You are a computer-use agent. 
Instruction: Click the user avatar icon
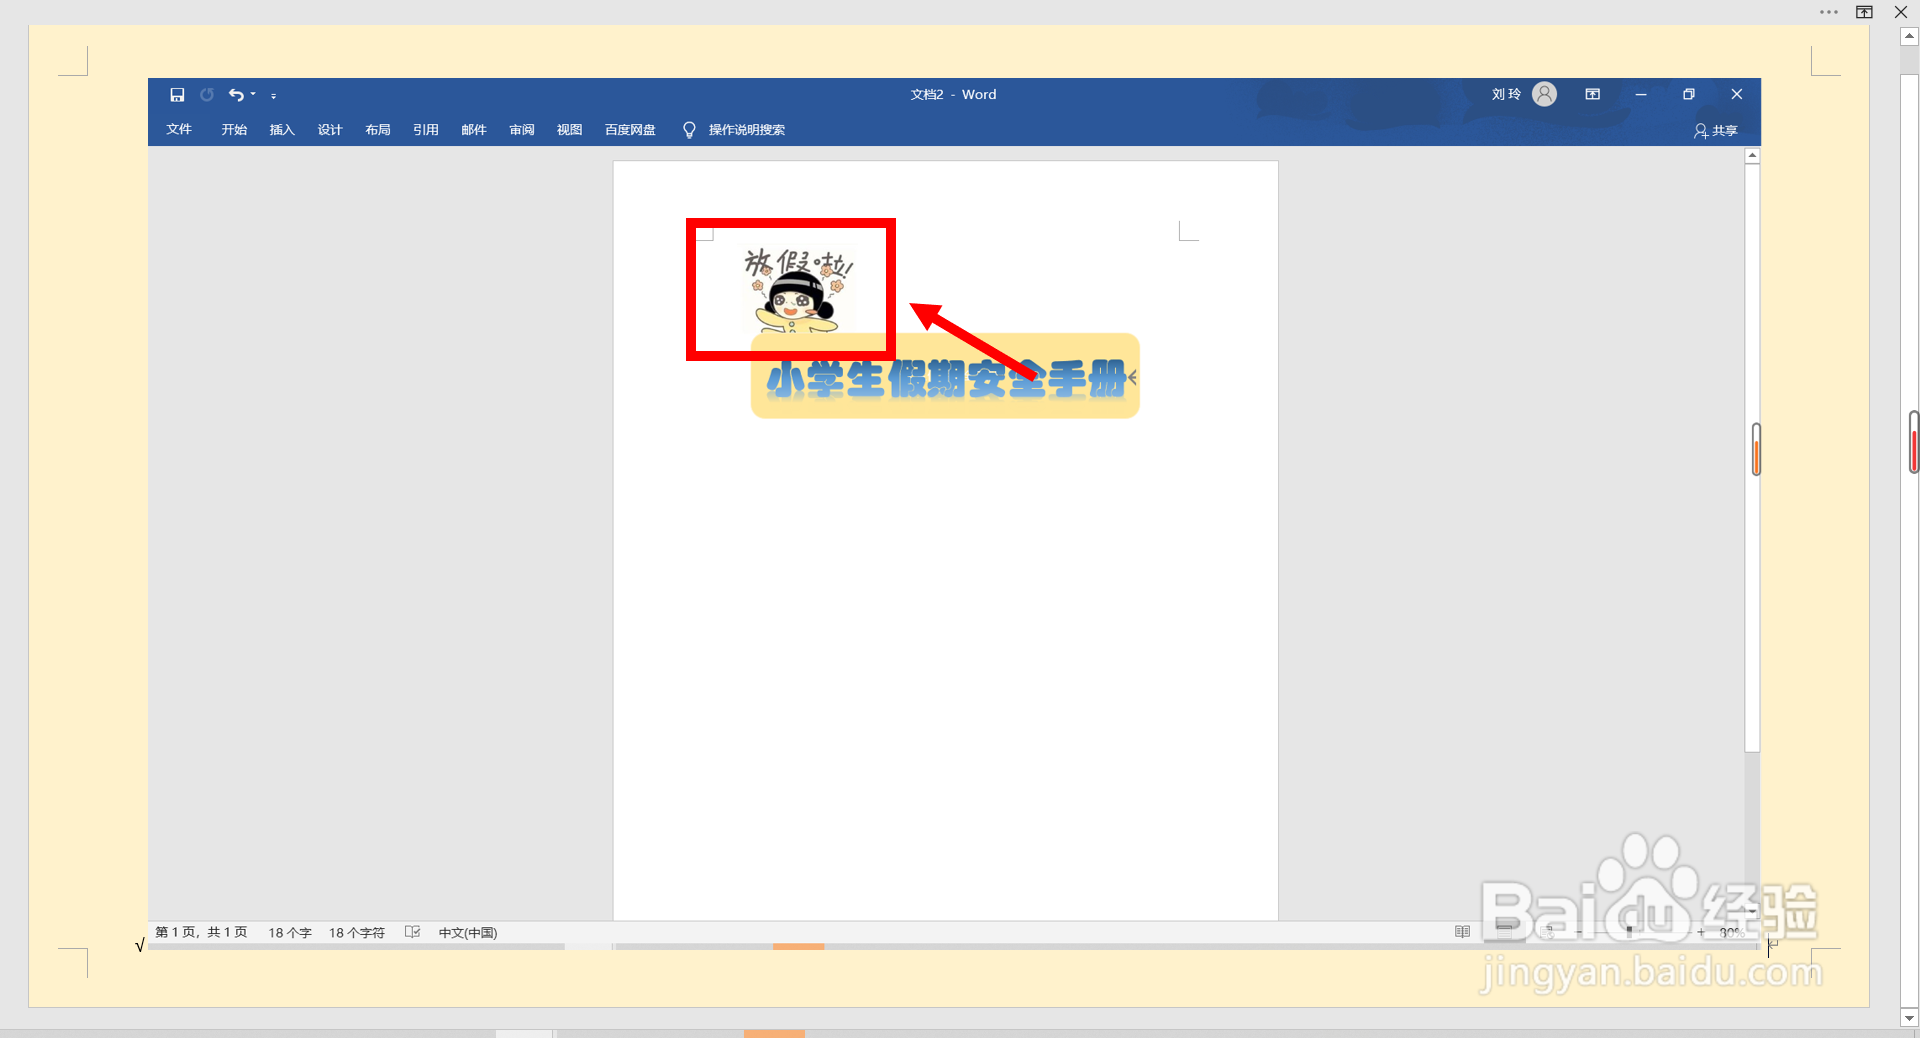(1545, 94)
